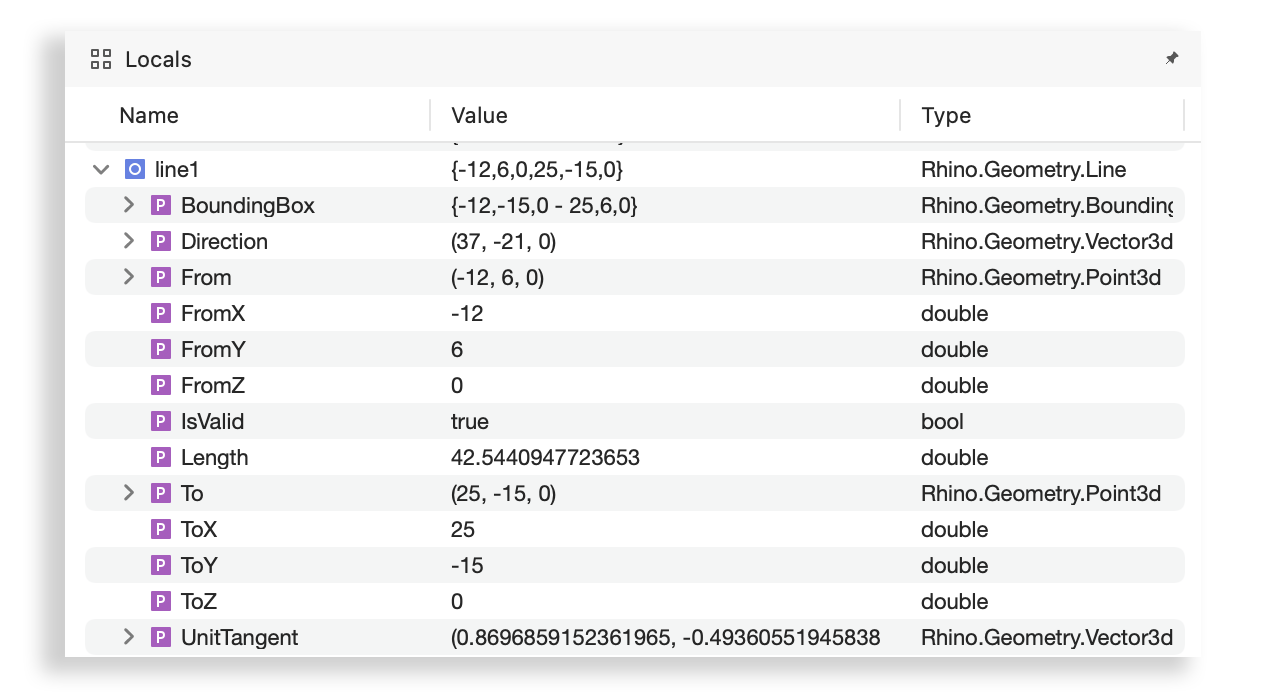Click the UnitTangent property icon
Screen dimensions: 1266x700
click(x=160, y=638)
